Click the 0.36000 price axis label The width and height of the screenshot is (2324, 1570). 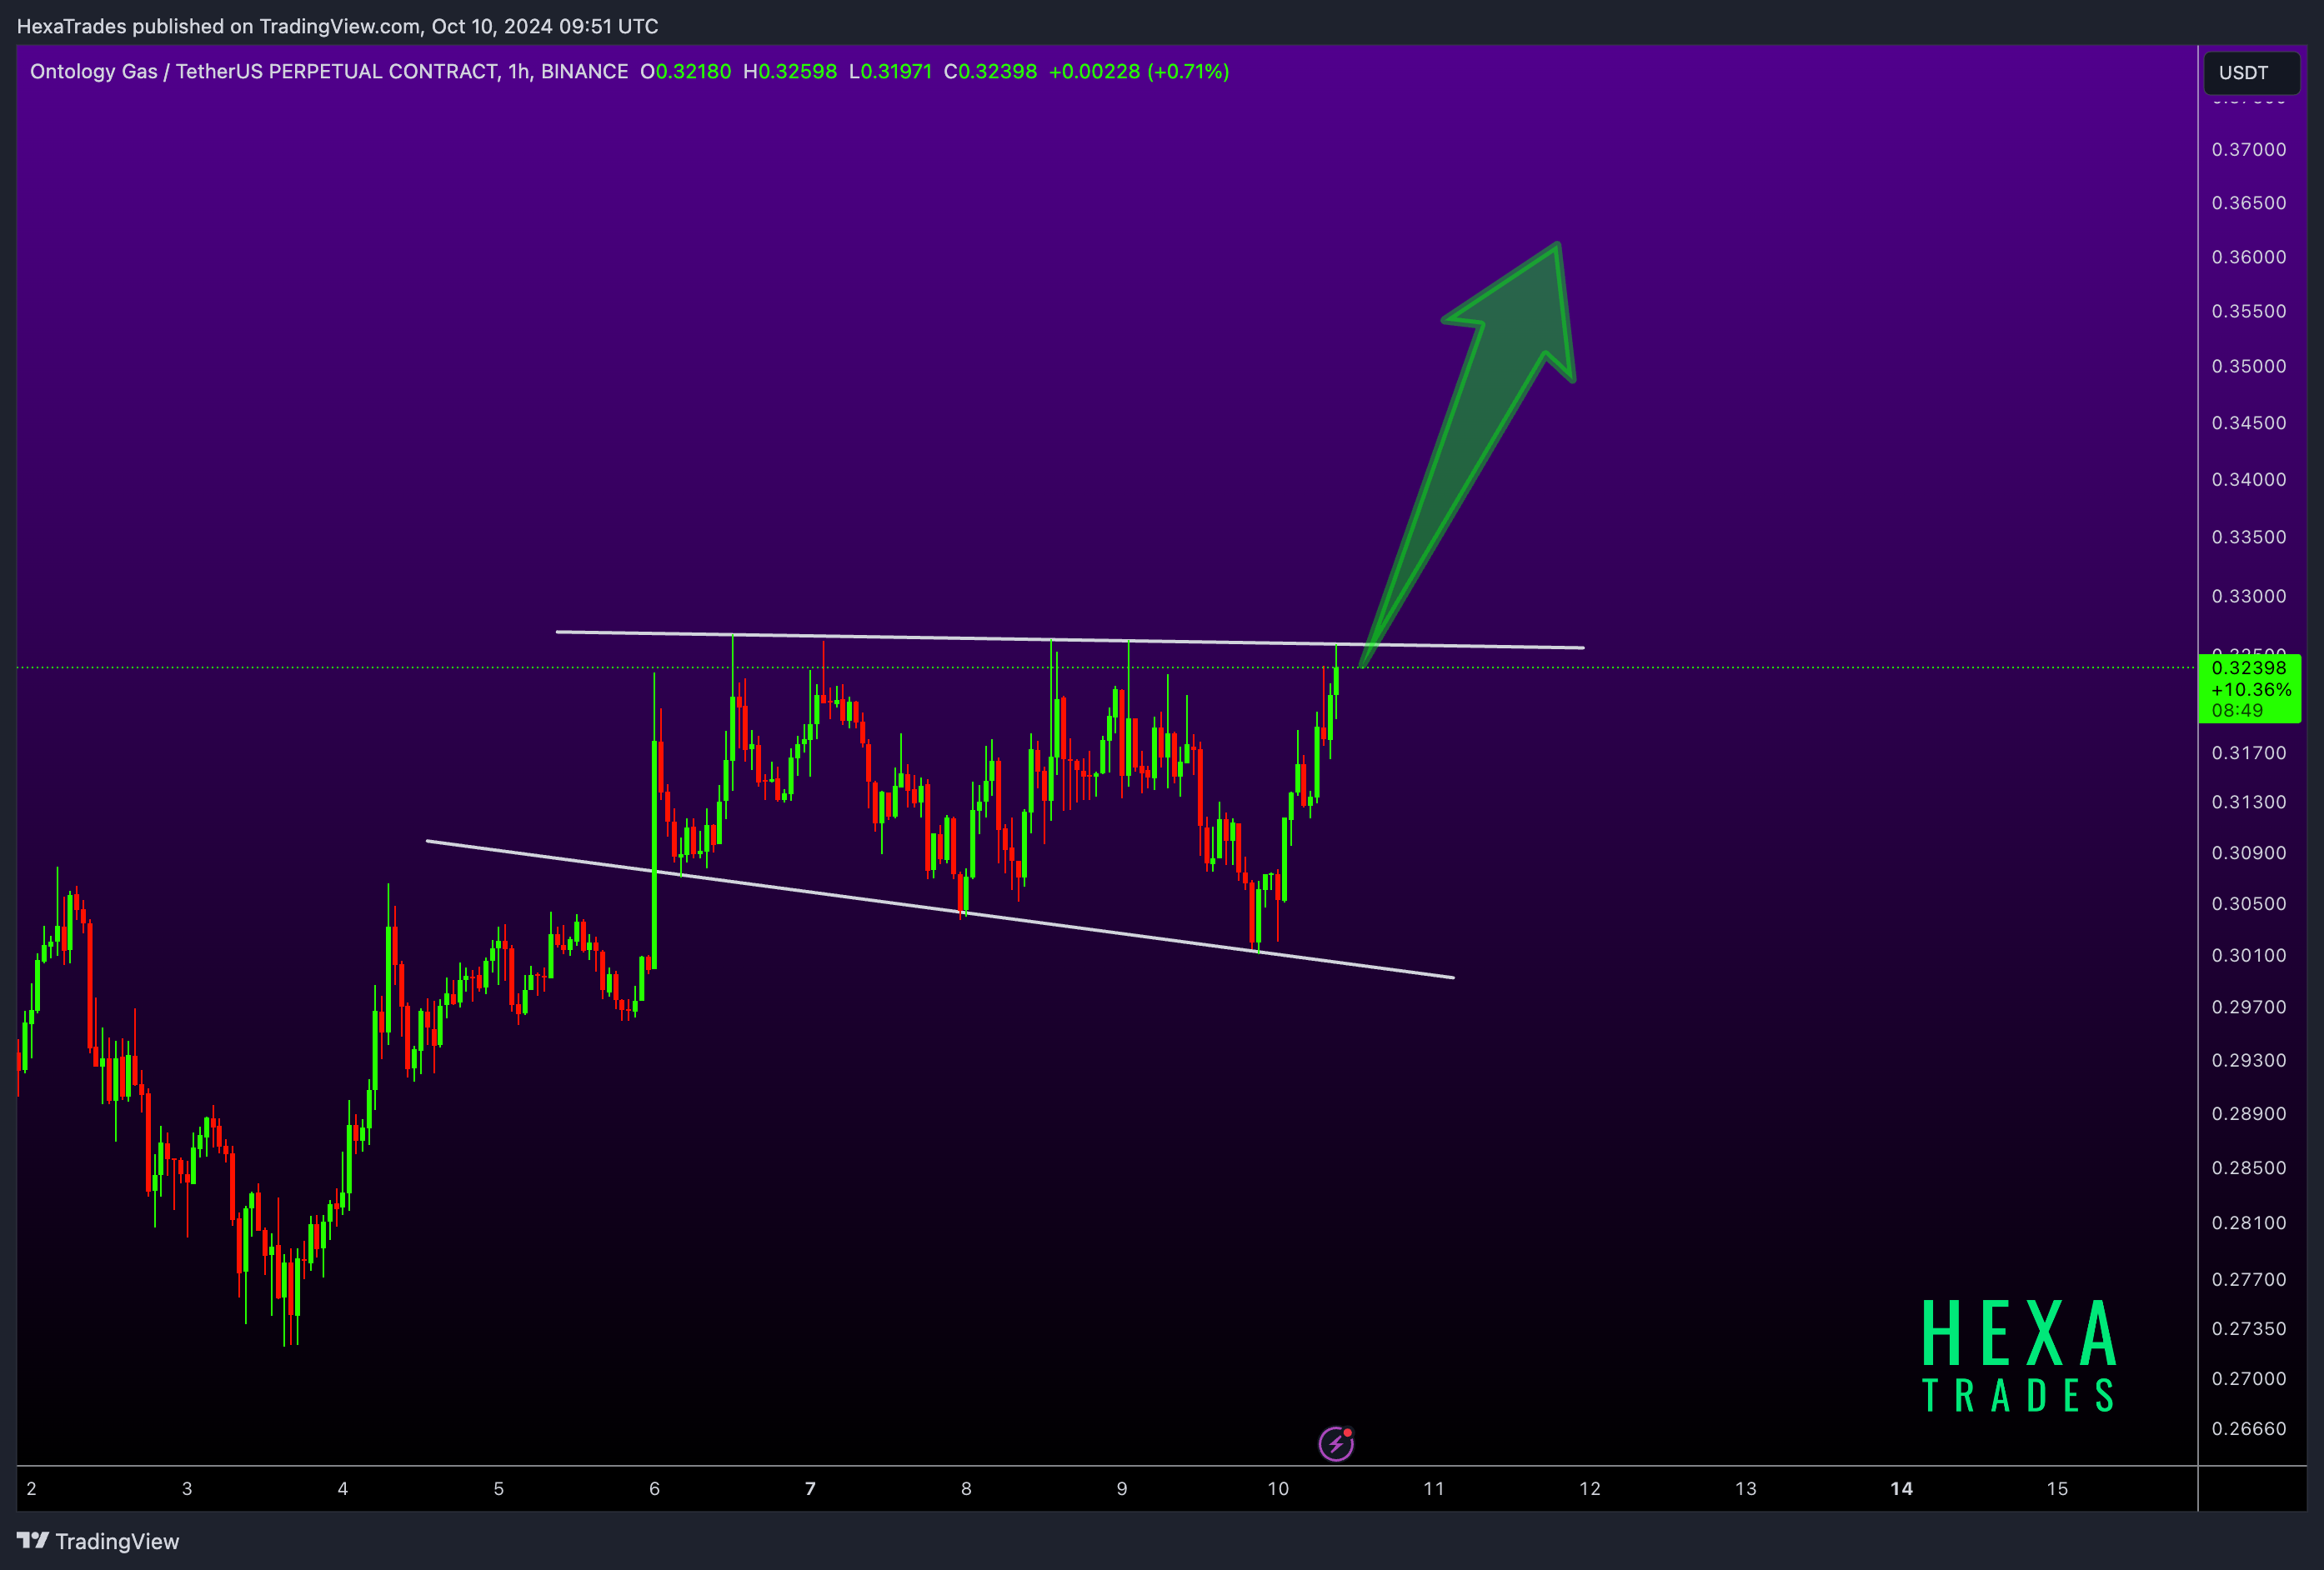point(2248,256)
